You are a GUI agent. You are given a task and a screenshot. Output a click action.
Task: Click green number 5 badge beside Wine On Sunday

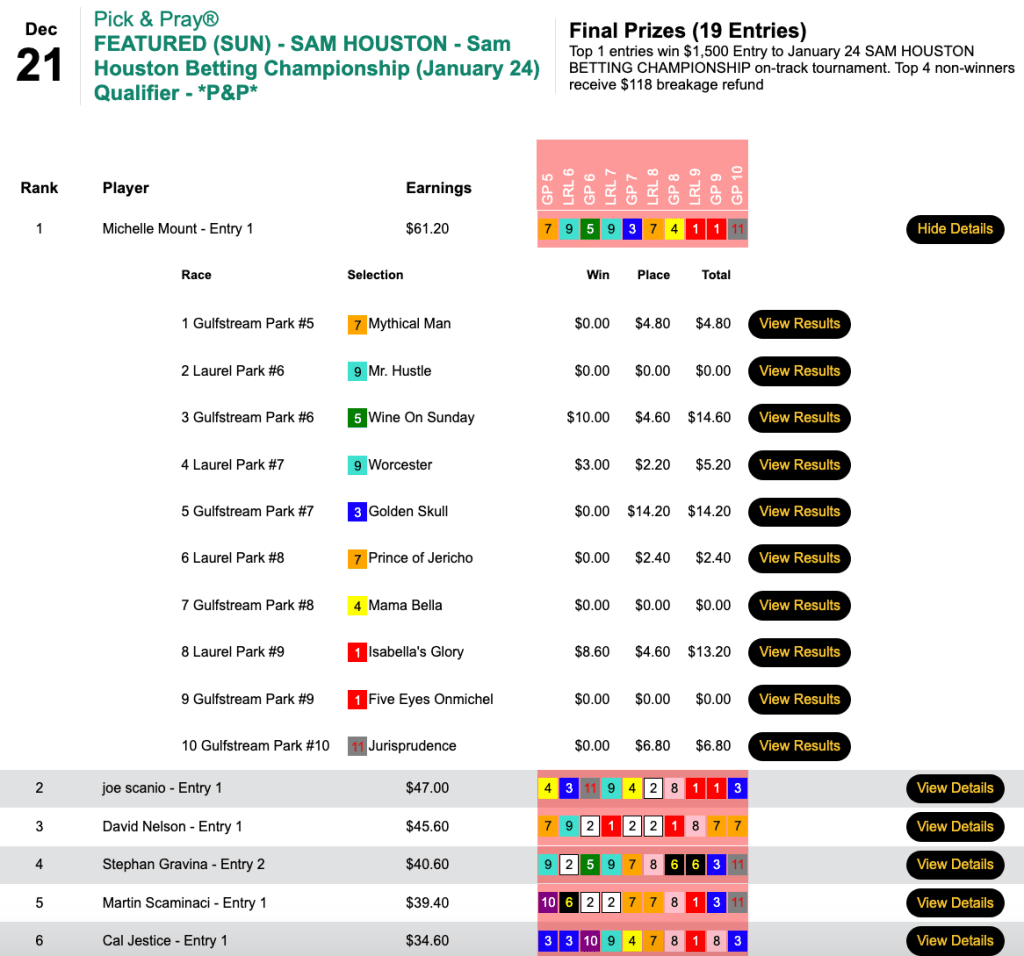[356, 418]
